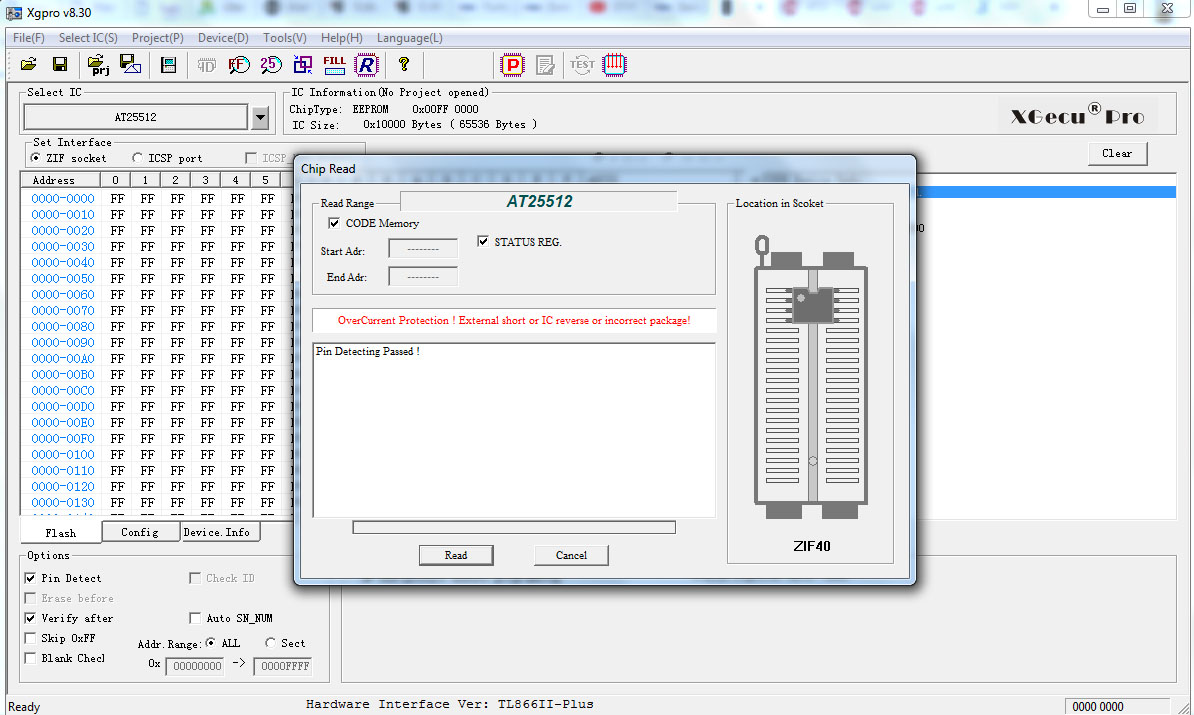Viewport: 1194px width, 715px height.
Task: Open the Language(L) menu
Action: [410, 37]
